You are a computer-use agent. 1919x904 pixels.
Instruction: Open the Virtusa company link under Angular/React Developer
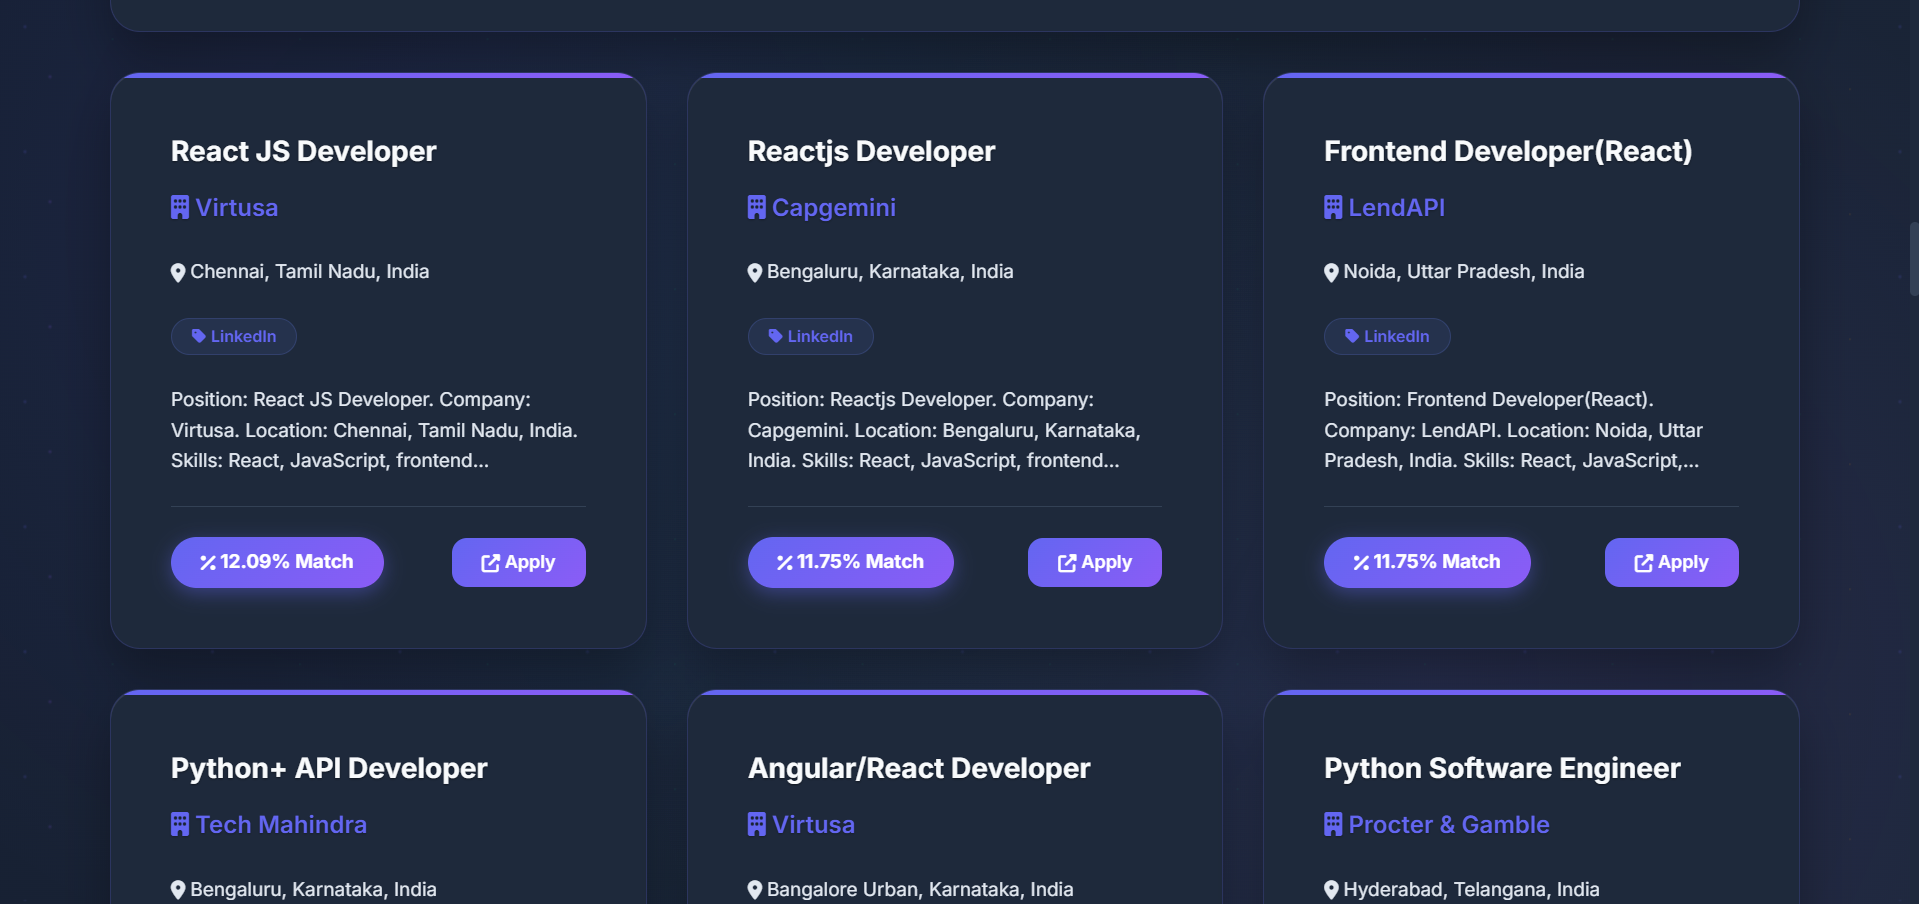point(814,824)
